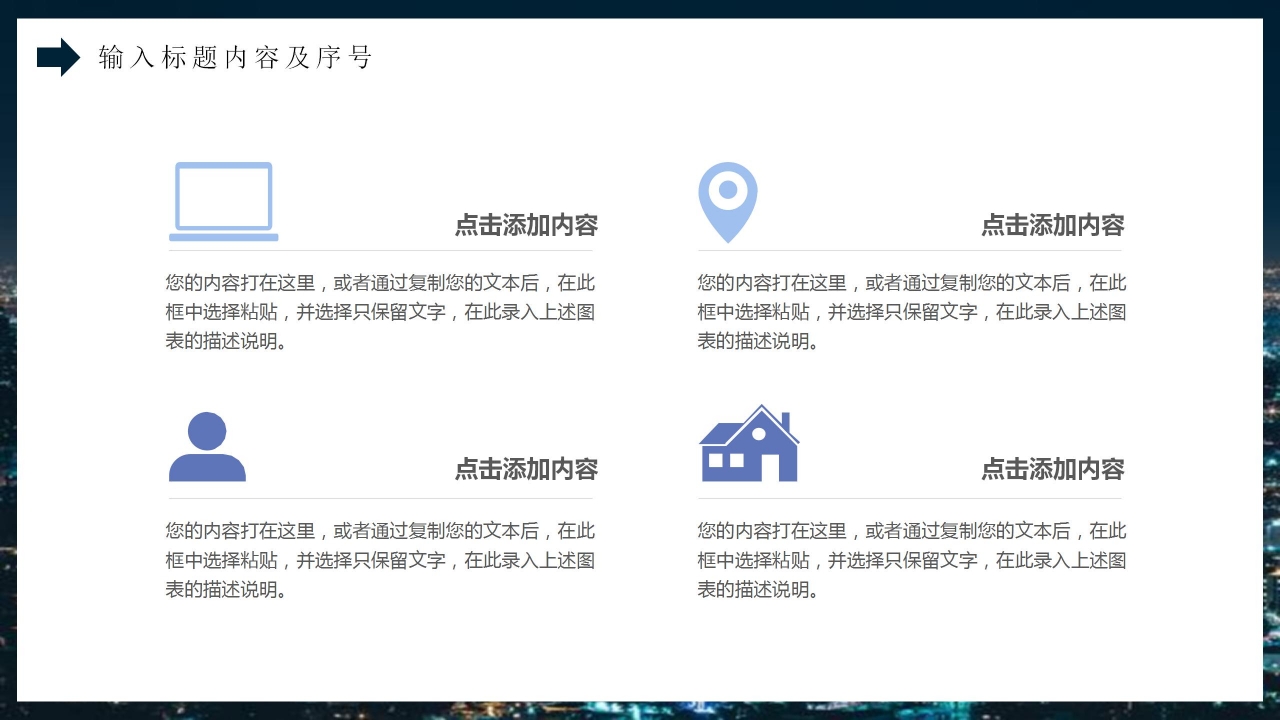Select the divider line under the laptop heading
The width and height of the screenshot is (1280, 720).
[x=380, y=250]
